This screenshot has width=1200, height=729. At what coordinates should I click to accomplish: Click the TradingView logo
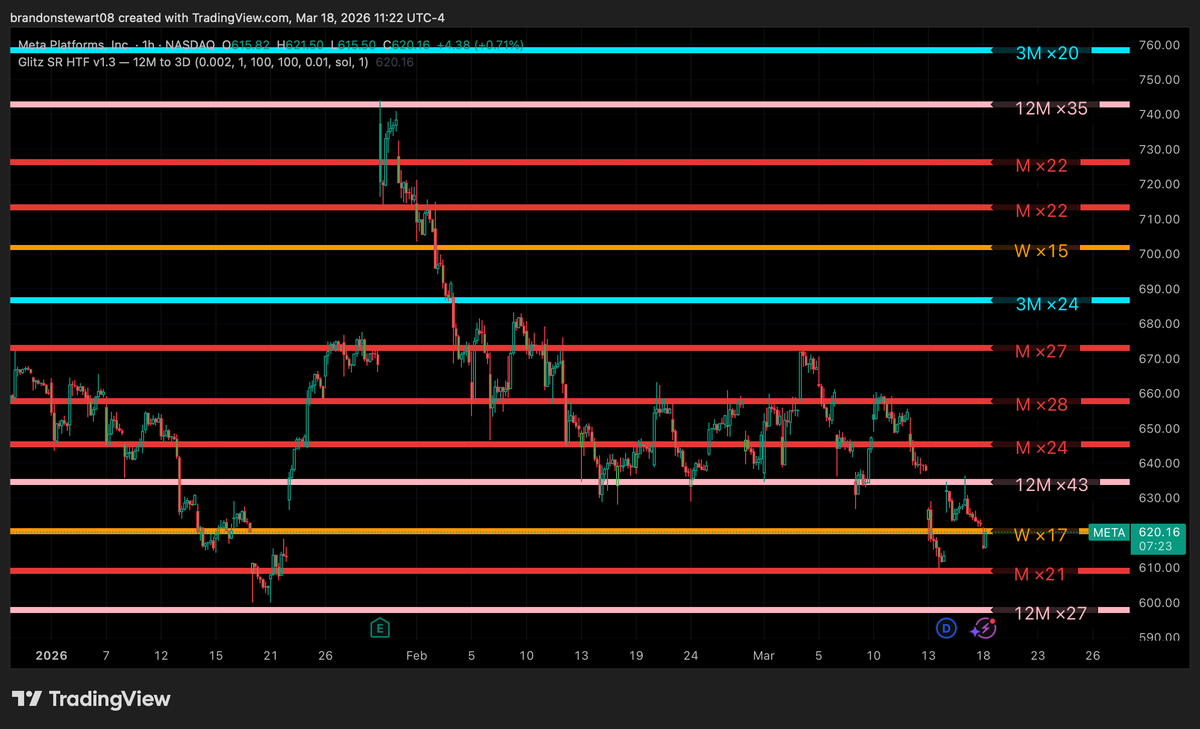90,699
